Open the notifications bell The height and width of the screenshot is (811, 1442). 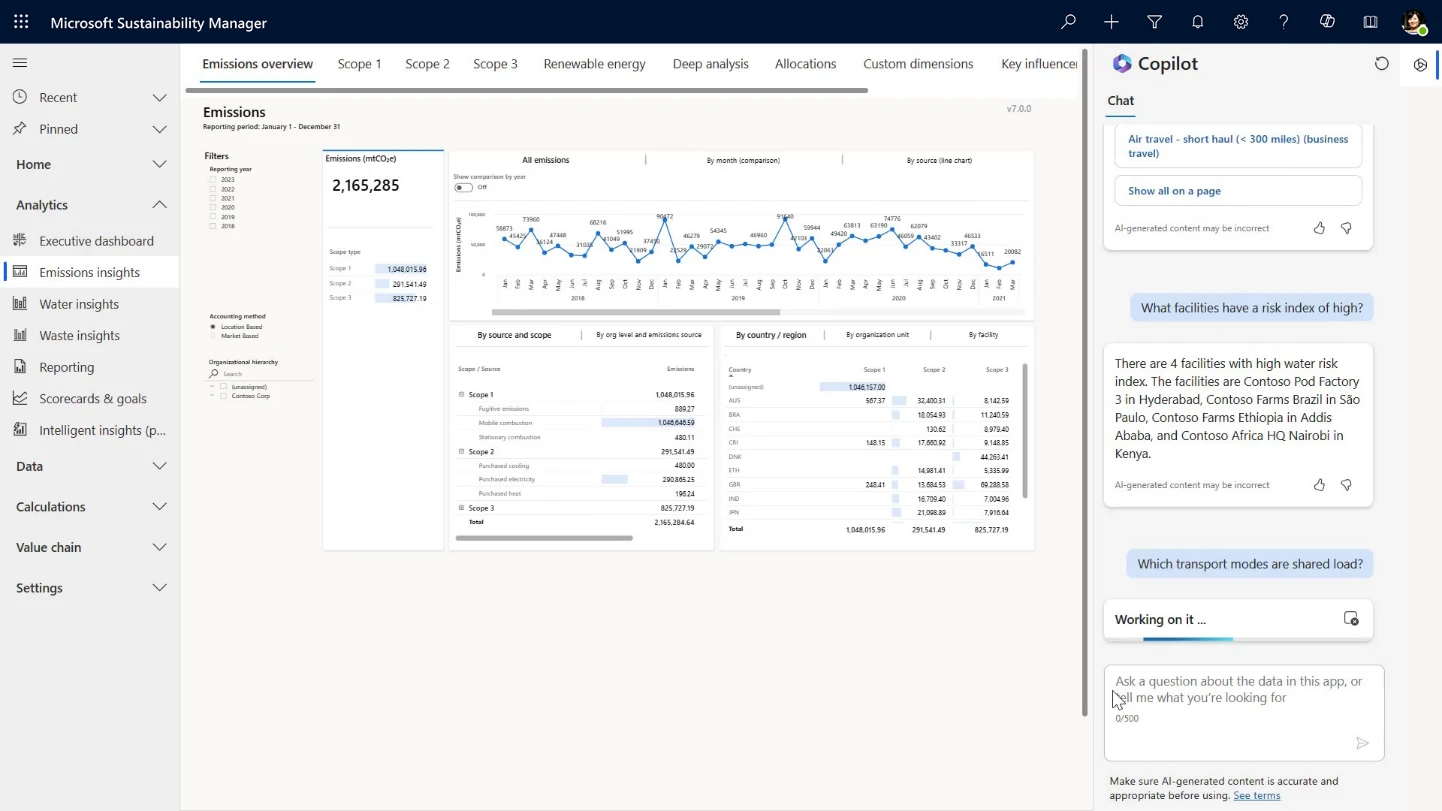(x=1197, y=21)
